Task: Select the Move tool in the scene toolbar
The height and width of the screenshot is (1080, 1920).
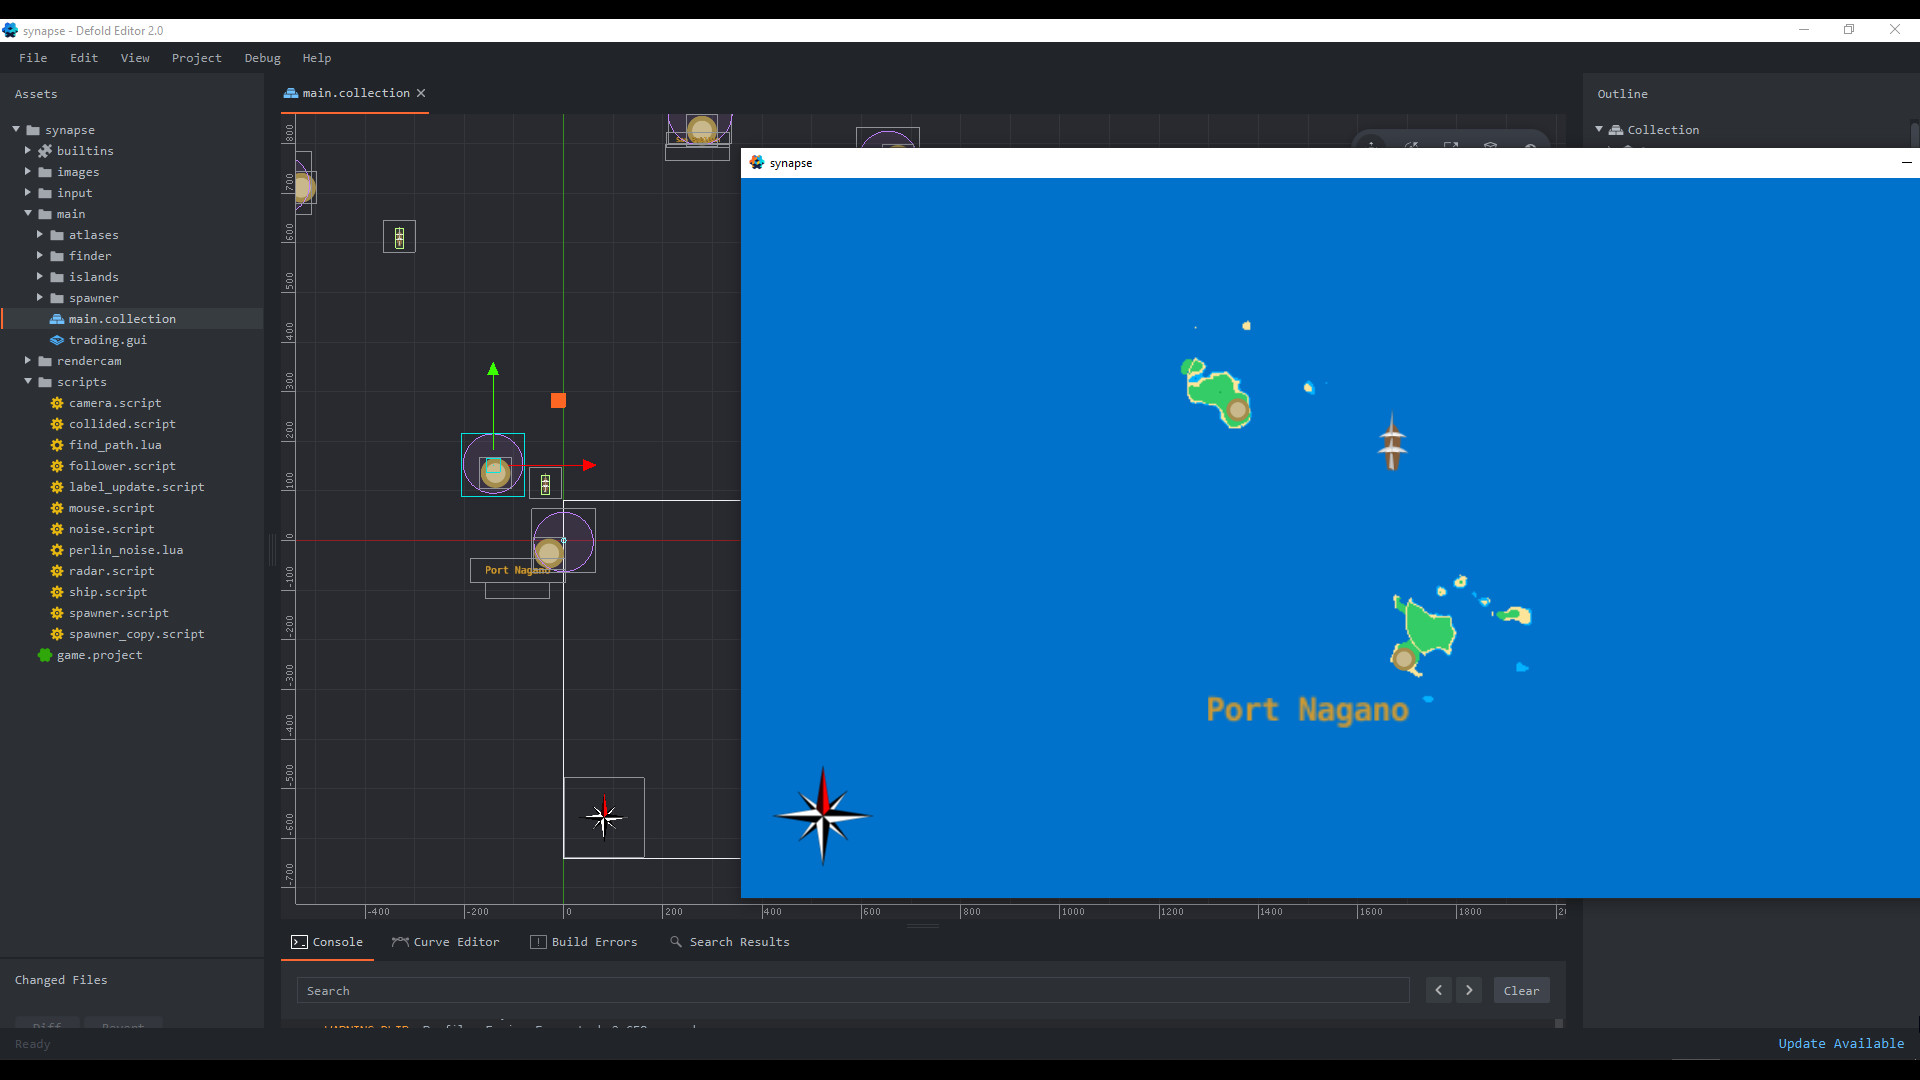Action: (x=1371, y=146)
